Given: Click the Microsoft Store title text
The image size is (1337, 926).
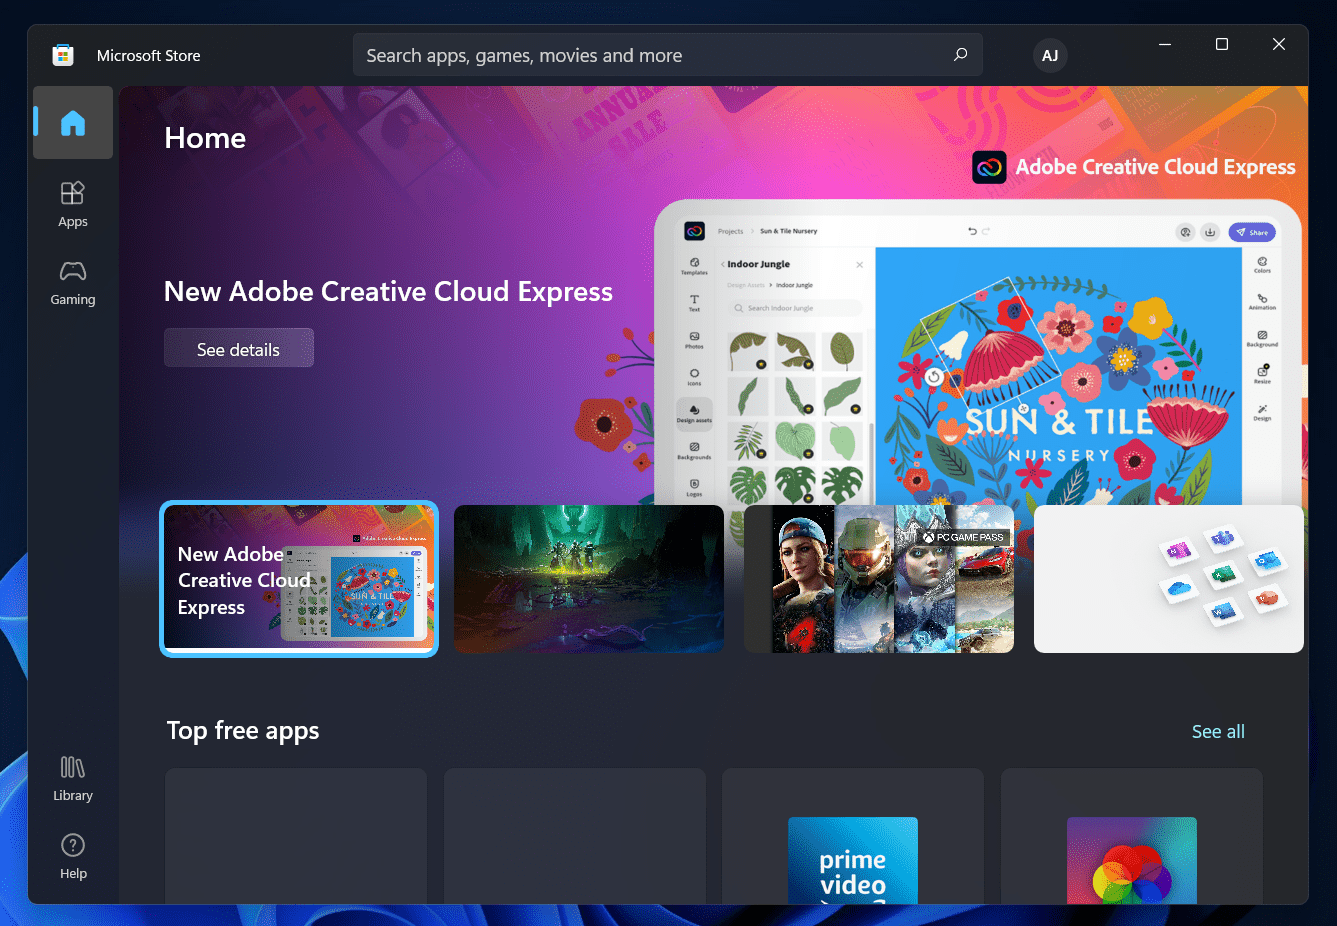Looking at the screenshot, I should pos(149,55).
